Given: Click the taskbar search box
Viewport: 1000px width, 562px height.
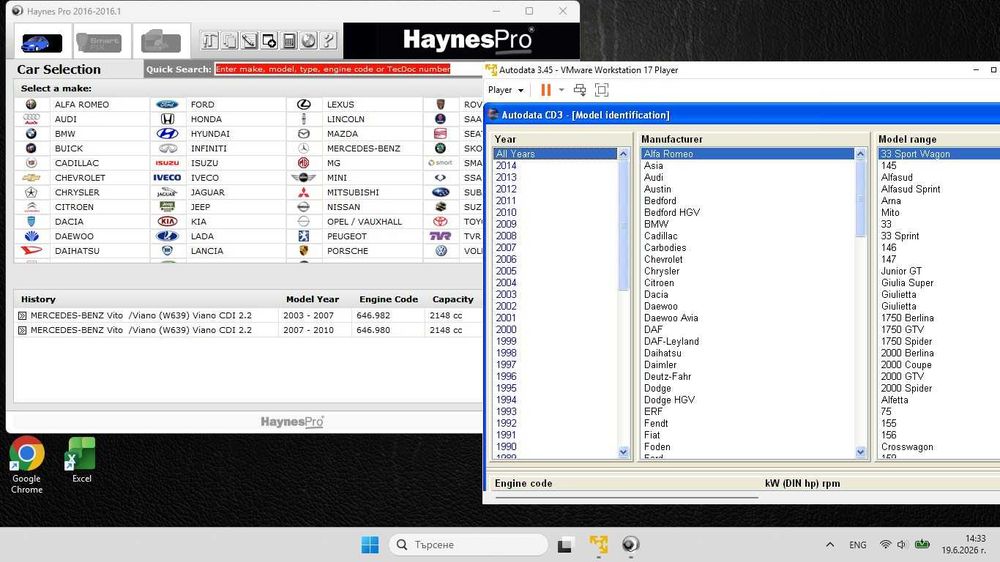Looking at the screenshot, I should 469,545.
